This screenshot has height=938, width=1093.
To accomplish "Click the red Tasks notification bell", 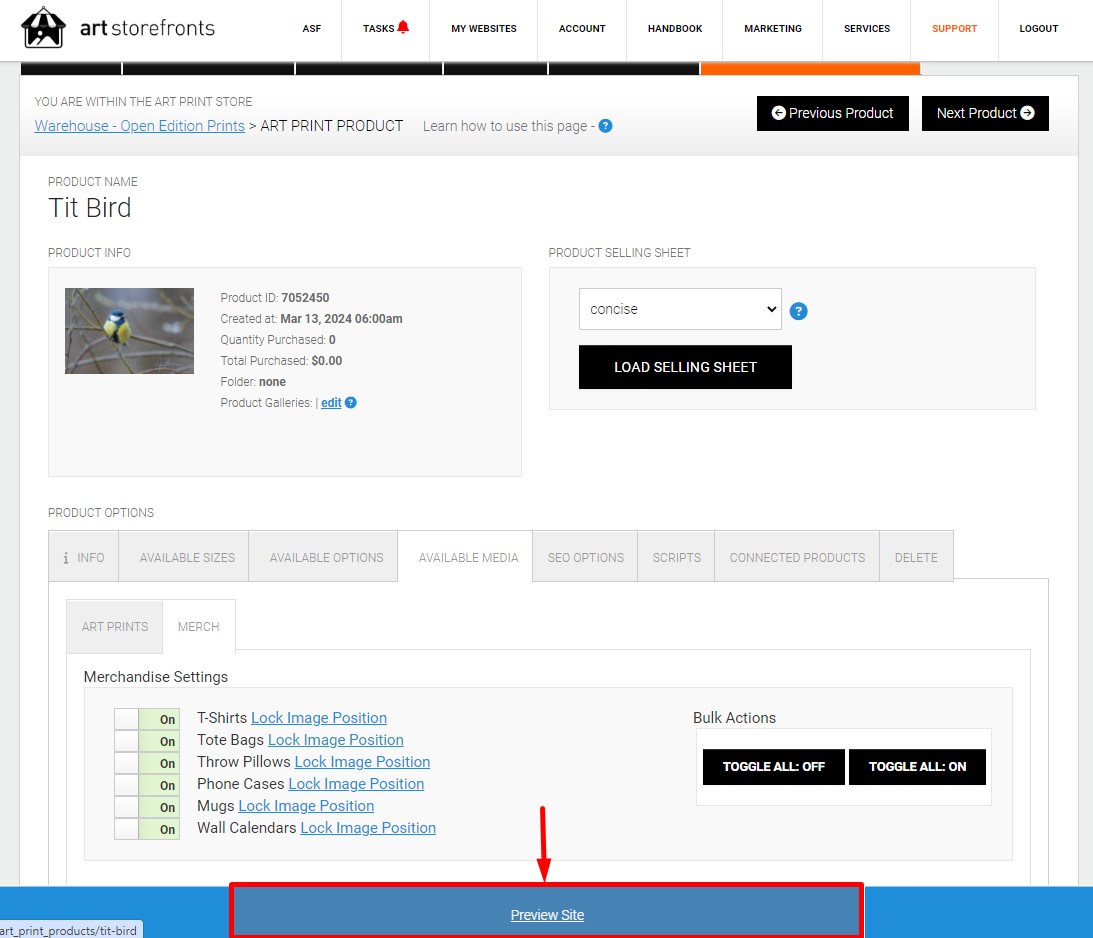I will (403, 27).
